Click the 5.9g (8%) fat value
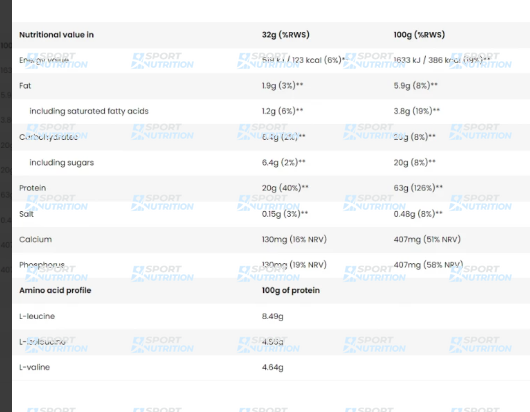Viewport: 530px width, 412px height. pos(415,86)
